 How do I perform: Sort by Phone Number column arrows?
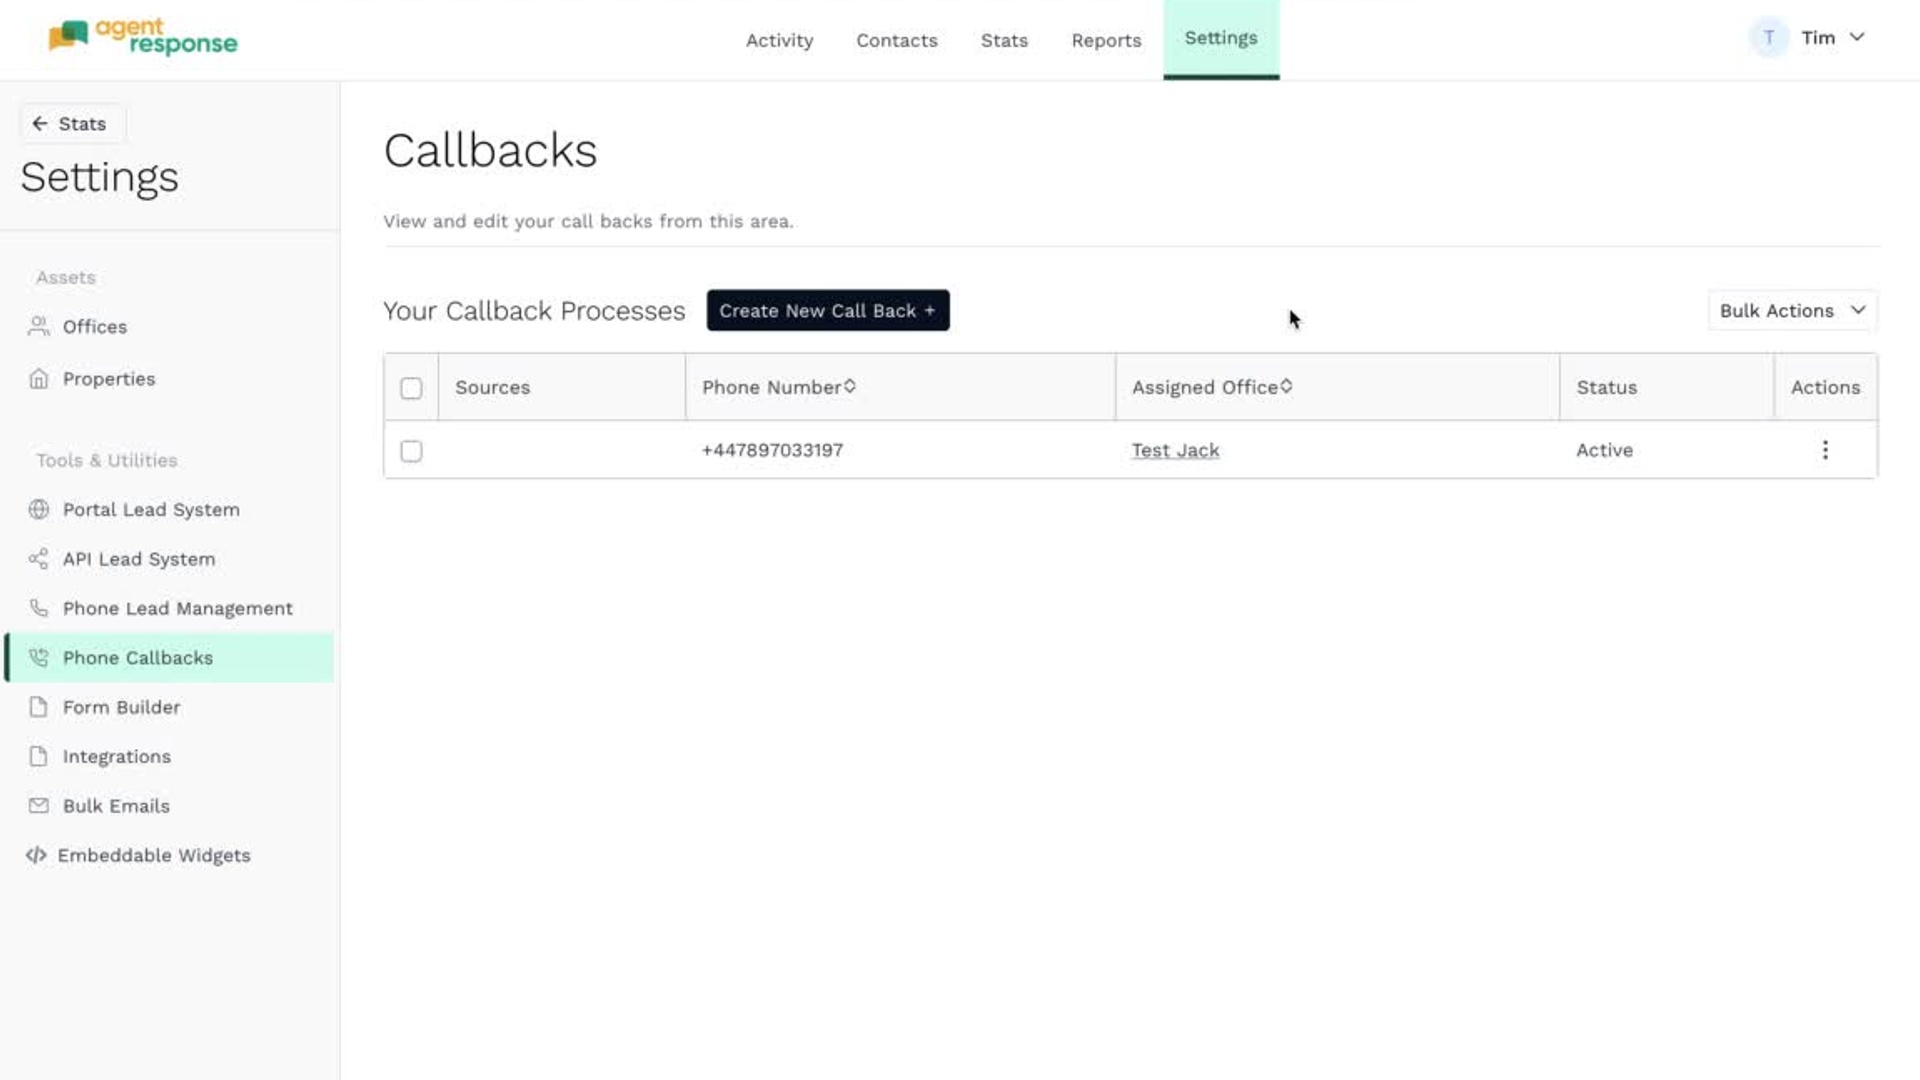[x=850, y=386]
